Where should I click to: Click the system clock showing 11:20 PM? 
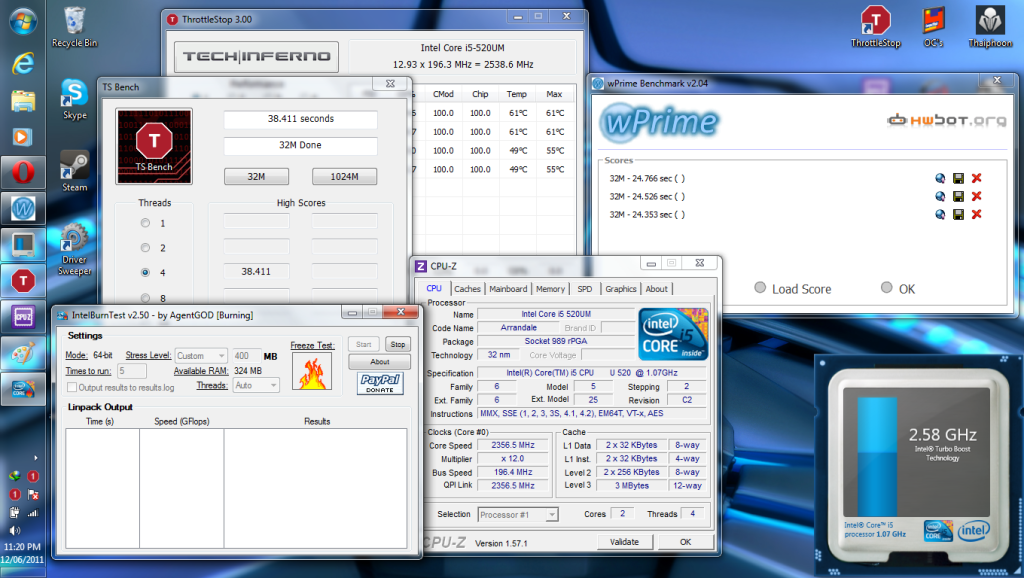[22, 547]
